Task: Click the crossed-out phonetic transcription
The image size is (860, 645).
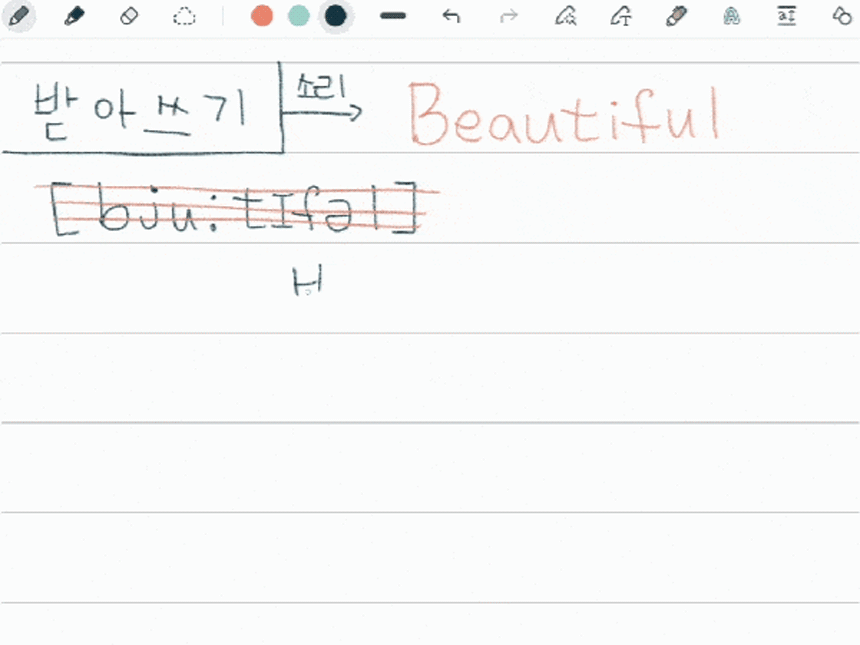Action: coord(235,209)
